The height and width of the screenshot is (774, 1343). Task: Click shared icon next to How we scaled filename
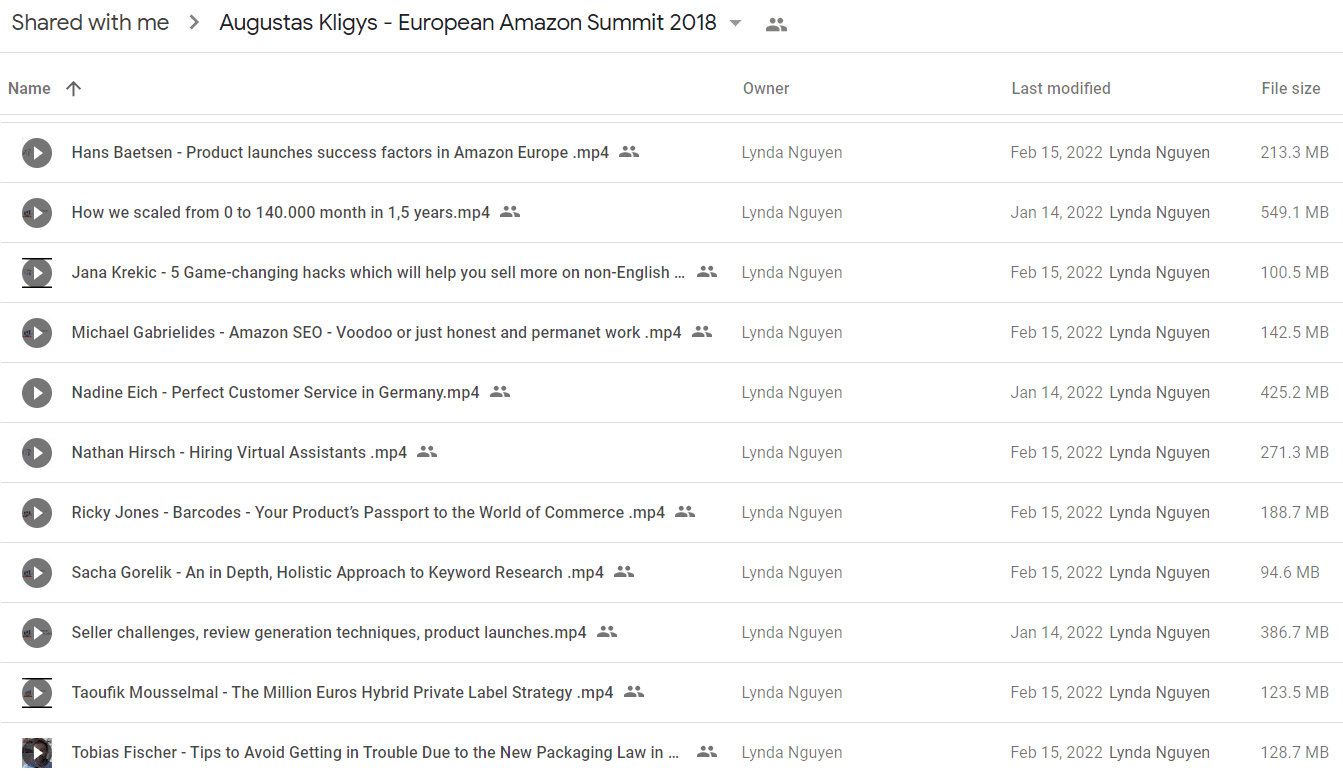510,212
